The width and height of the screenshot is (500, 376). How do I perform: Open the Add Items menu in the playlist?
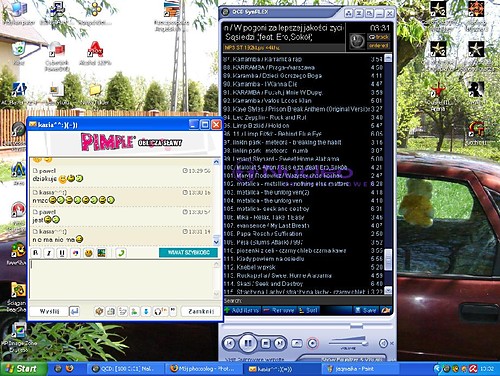coord(242,310)
